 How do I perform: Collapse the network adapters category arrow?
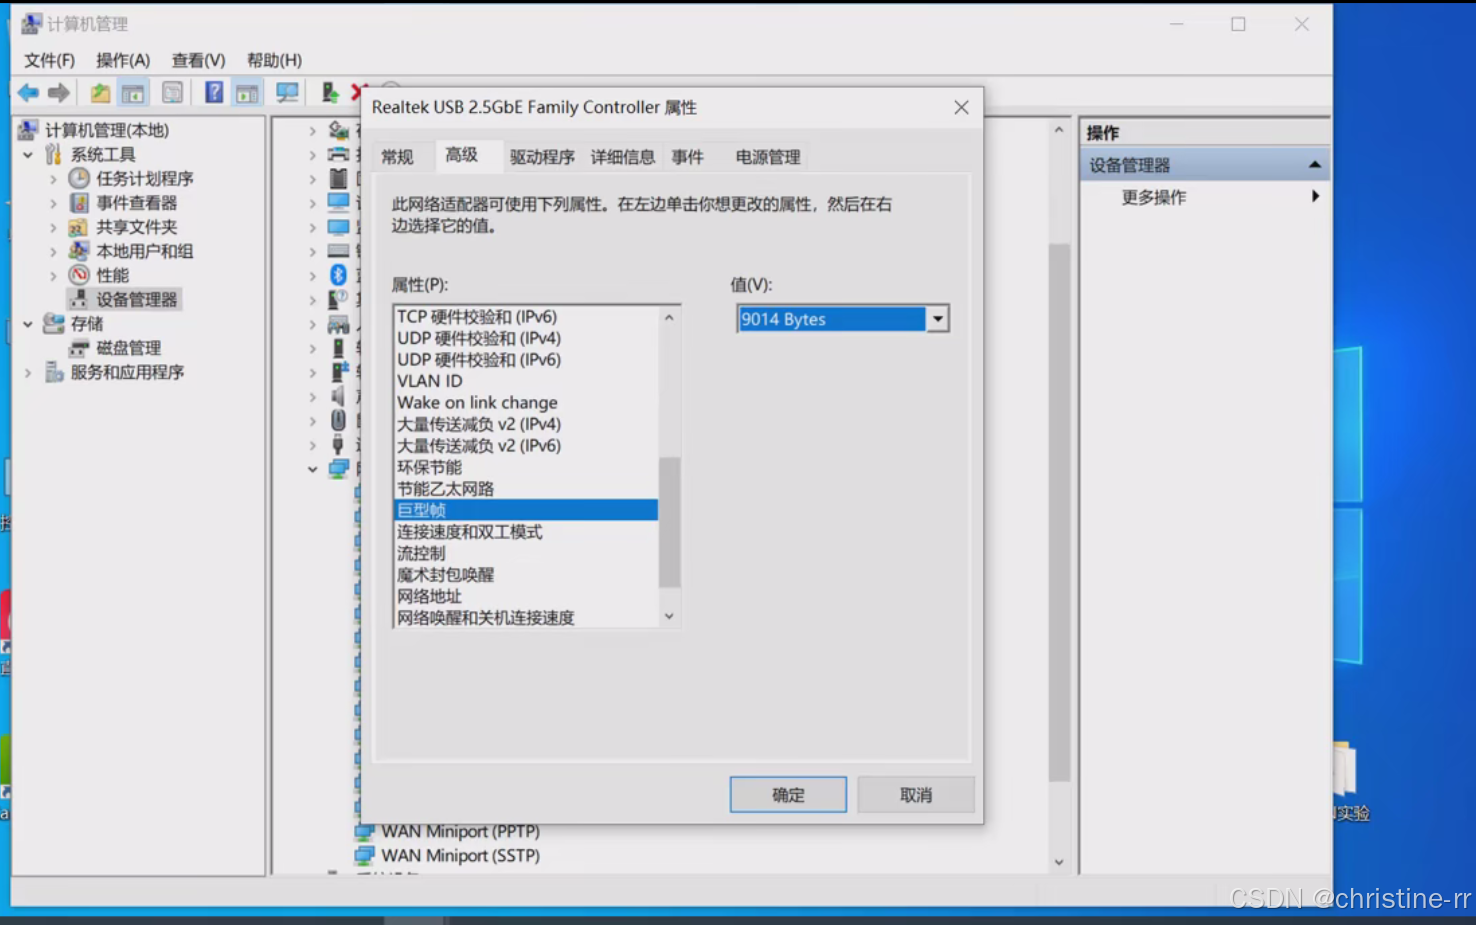tap(313, 469)
